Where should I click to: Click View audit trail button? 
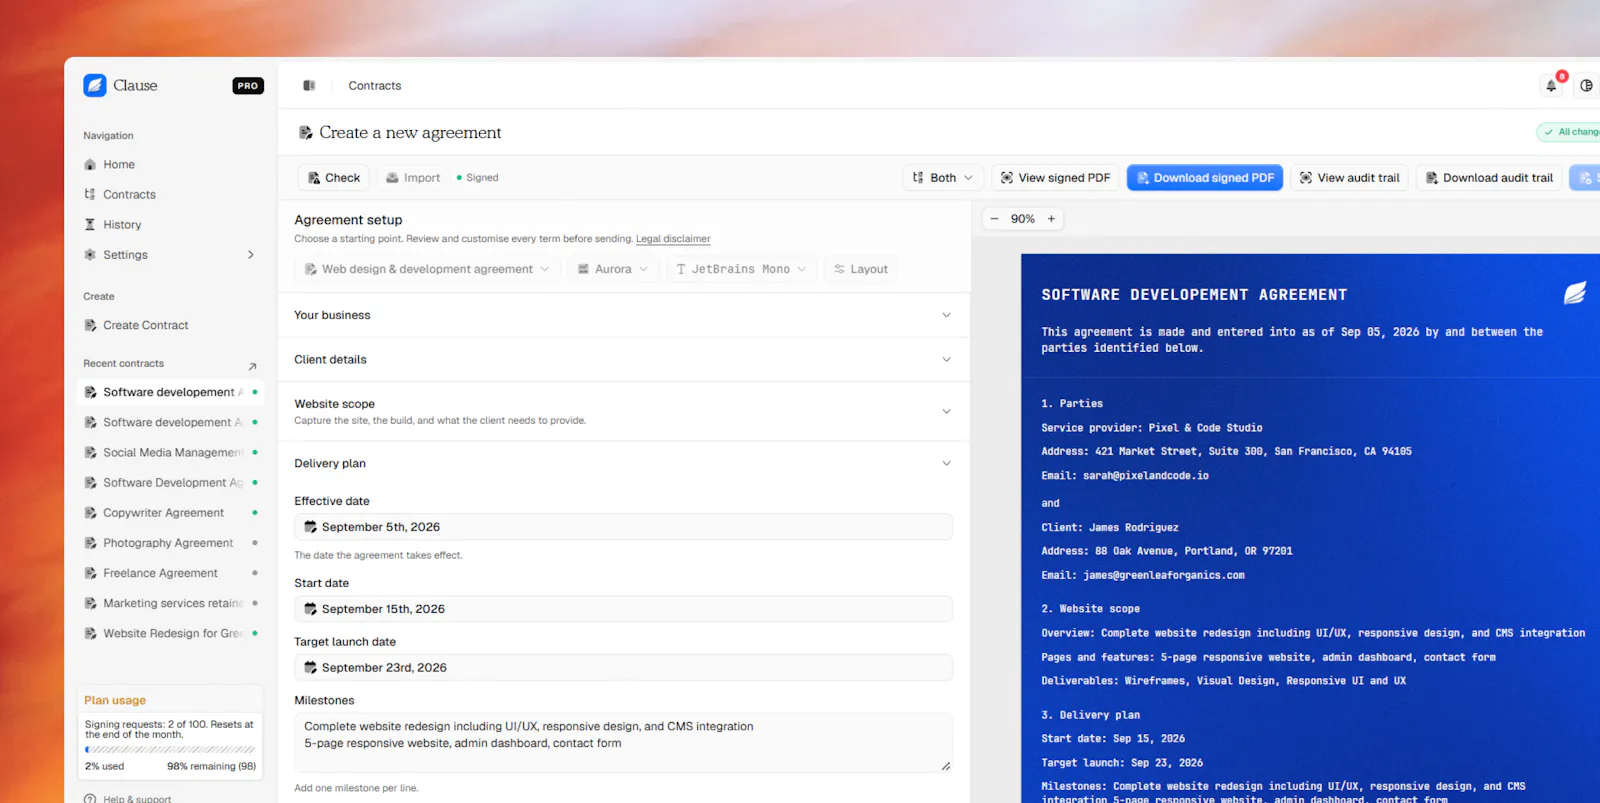pos(1350,178)
